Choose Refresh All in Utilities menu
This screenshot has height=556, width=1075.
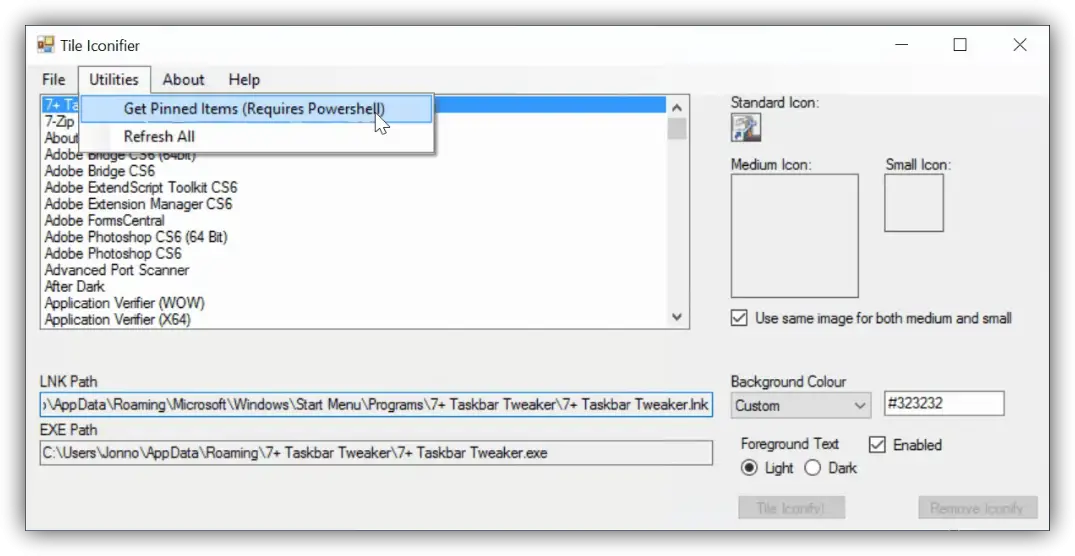(x=256, y=136)
